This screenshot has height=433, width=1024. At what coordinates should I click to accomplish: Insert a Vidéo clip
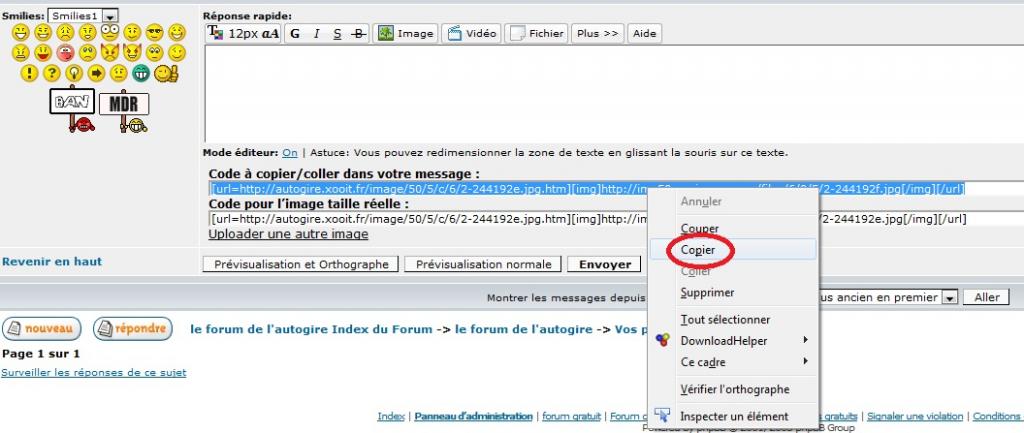click(x=472, y=34)
